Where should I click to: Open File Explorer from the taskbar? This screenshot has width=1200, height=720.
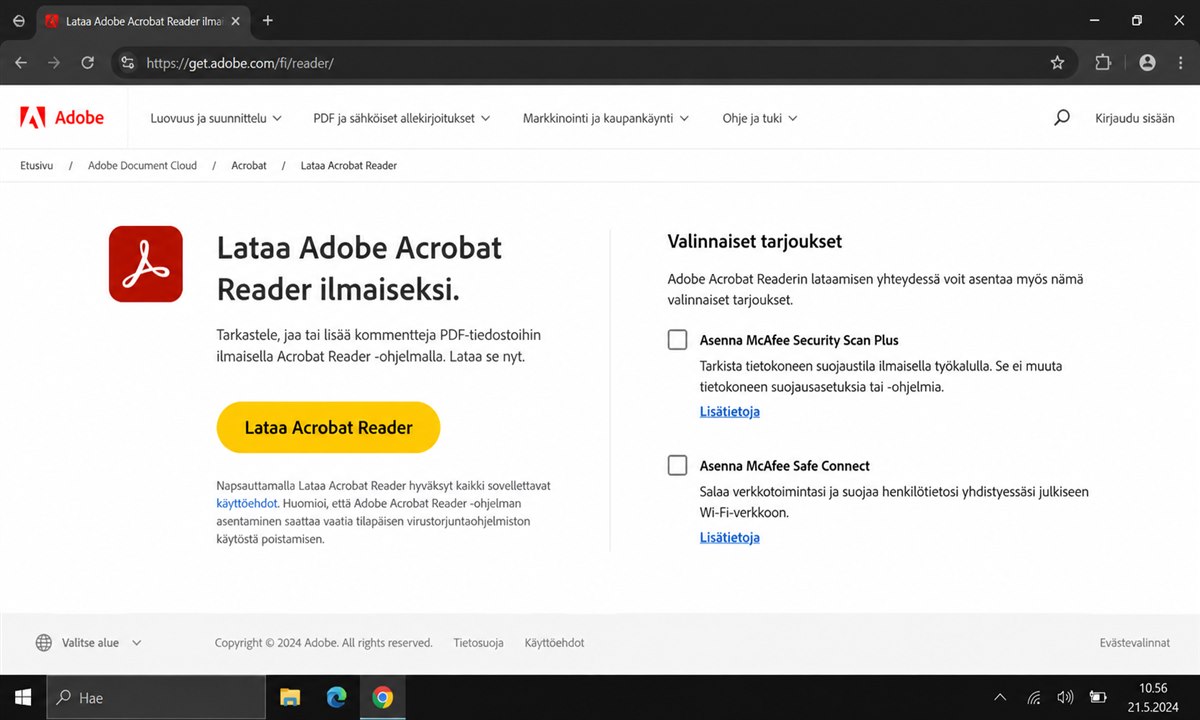pos(290,697)
